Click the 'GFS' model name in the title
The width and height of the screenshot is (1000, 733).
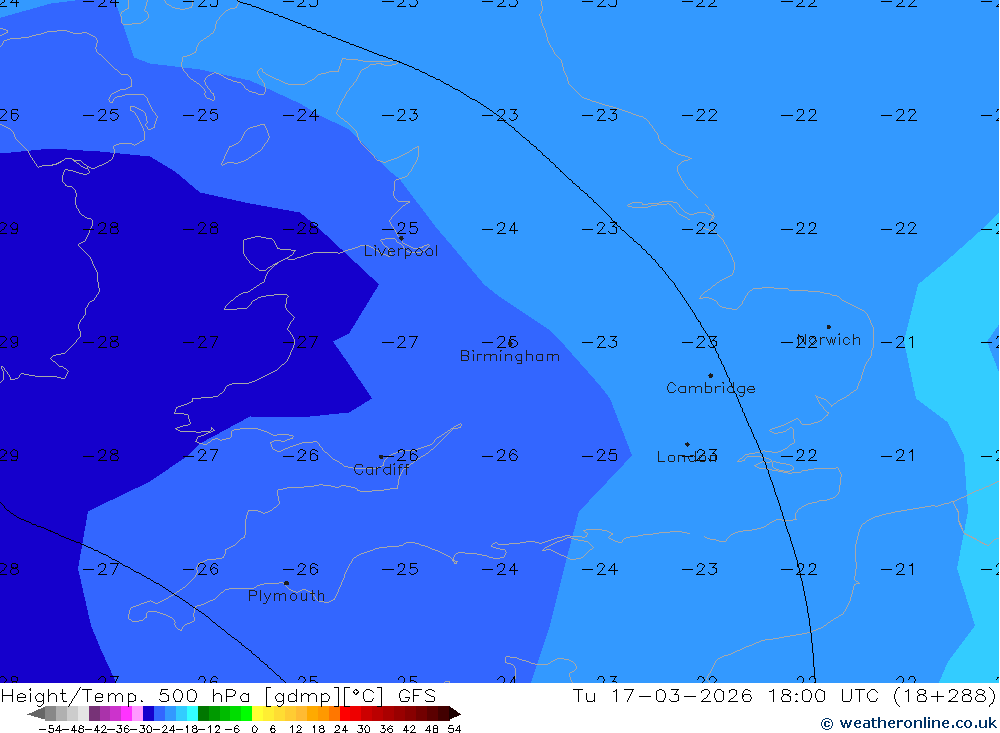tap(417, 695)
